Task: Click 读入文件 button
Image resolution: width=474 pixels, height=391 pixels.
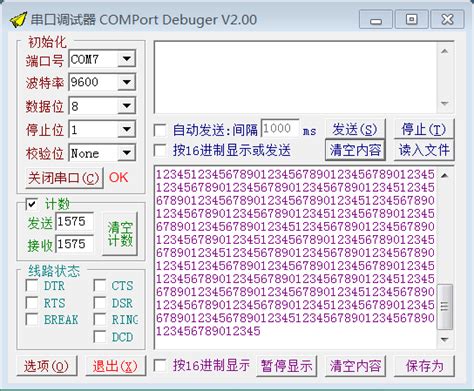Action: 424,150
